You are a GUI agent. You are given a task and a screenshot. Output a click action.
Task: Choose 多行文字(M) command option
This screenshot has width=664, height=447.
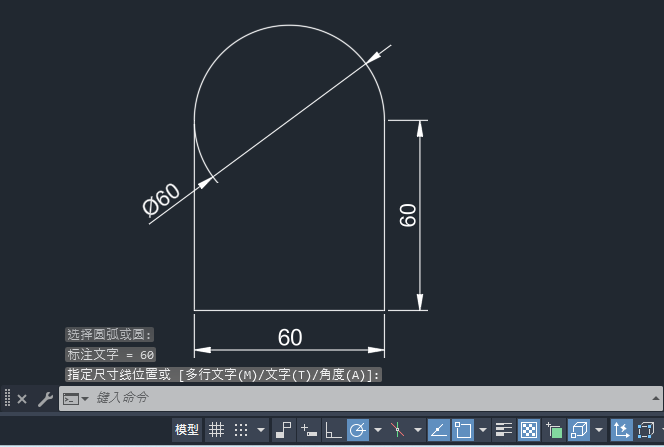221,375
